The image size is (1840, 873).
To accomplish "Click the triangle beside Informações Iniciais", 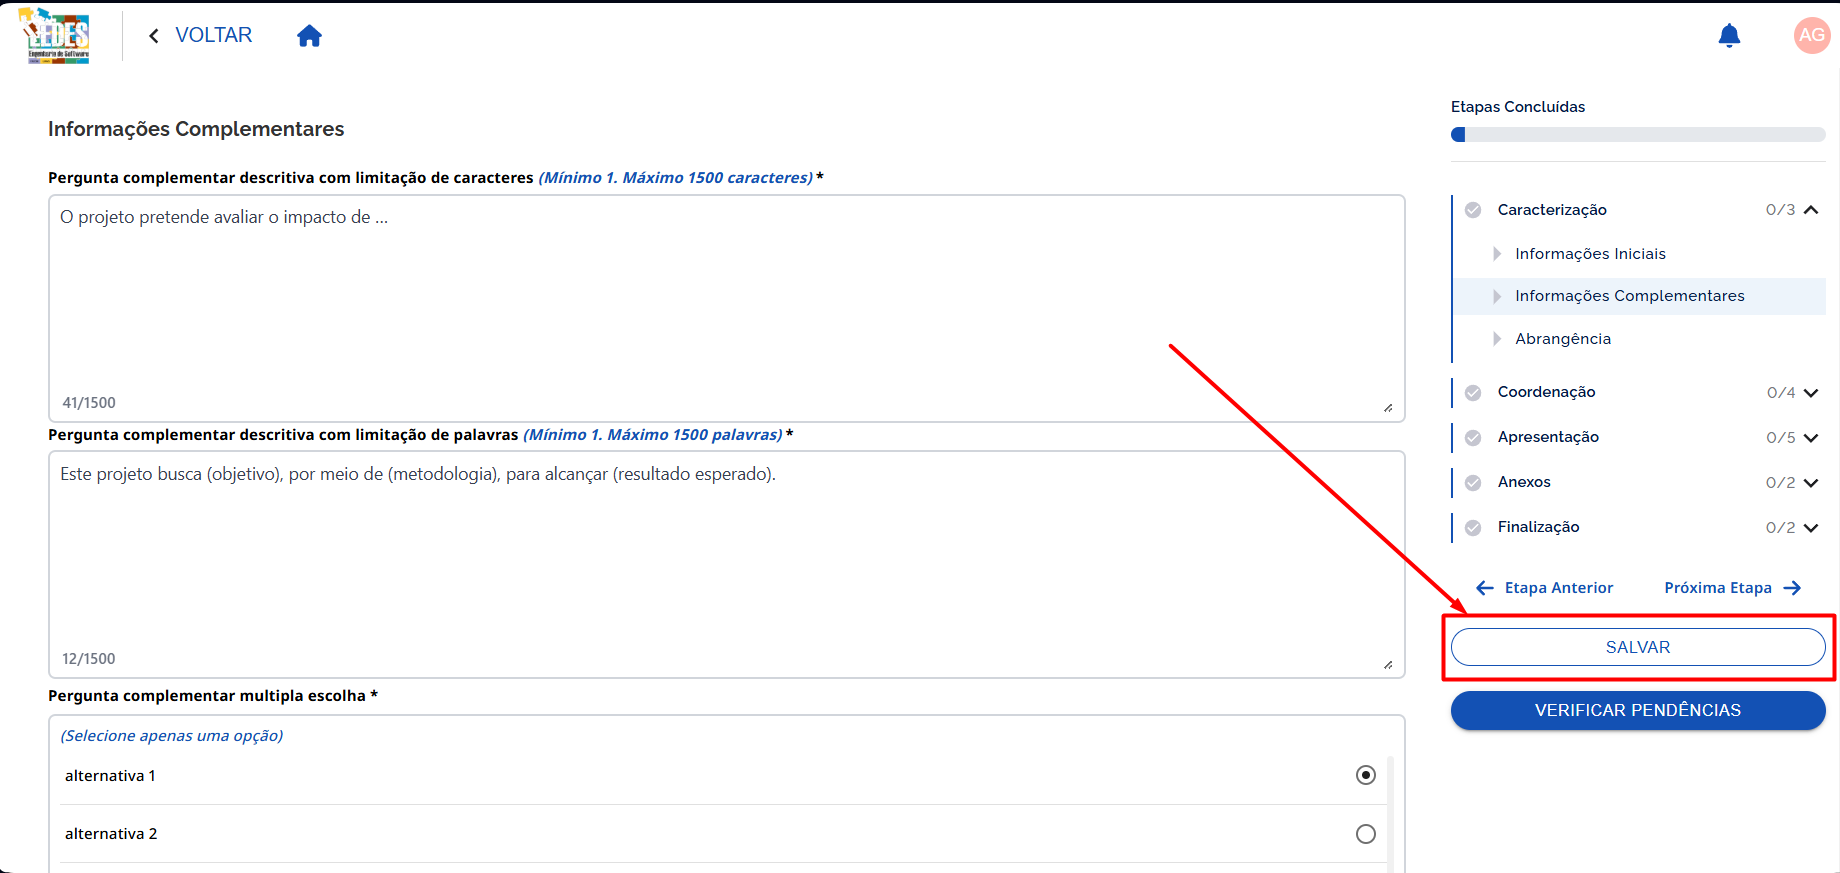I will pyautogui.click(x=1497, y=254).
